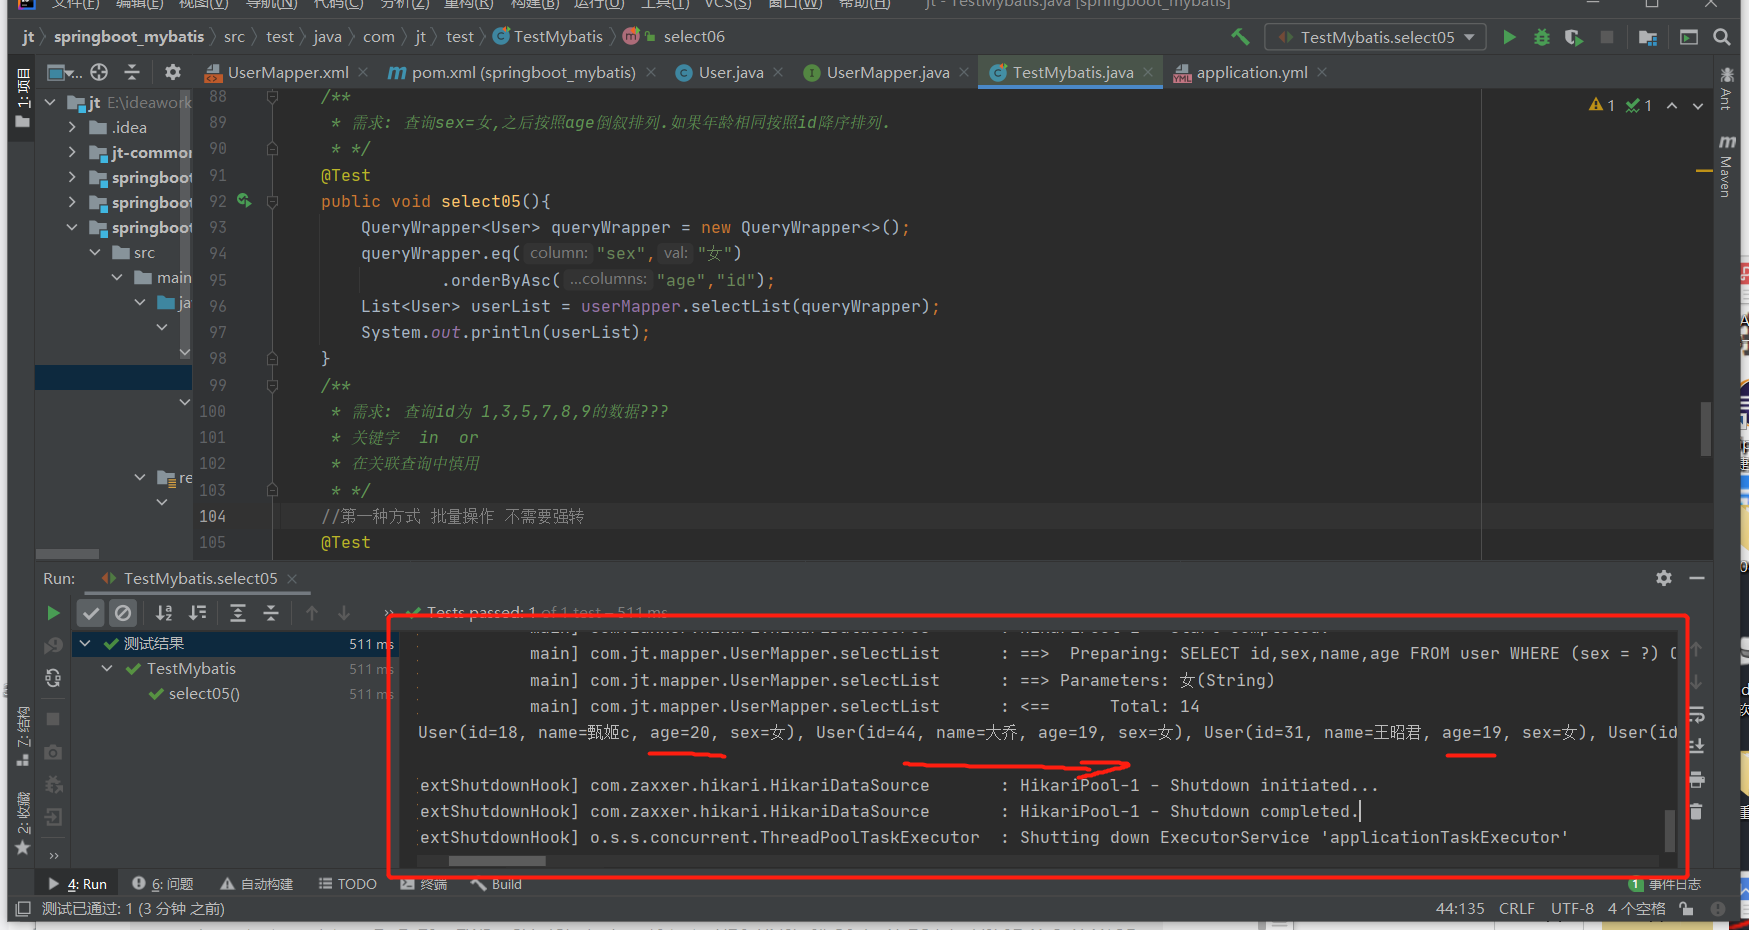1749x930 pixels.
Task: Start debugging with the green bug icon
Action: [1541, 37]
